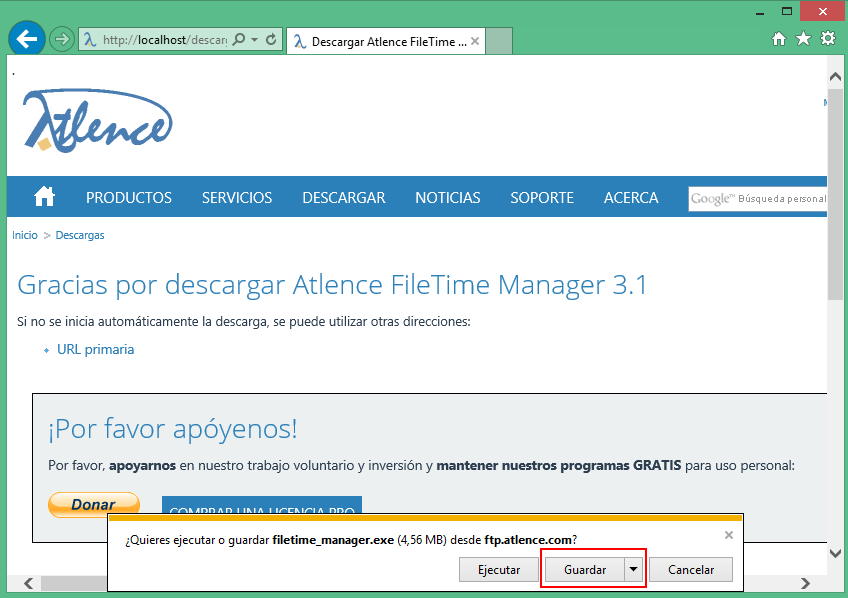Click 'COMPRAR UNA LICENCIA PRO' button
The image size is (848, 598).
[x=262, y=505]
